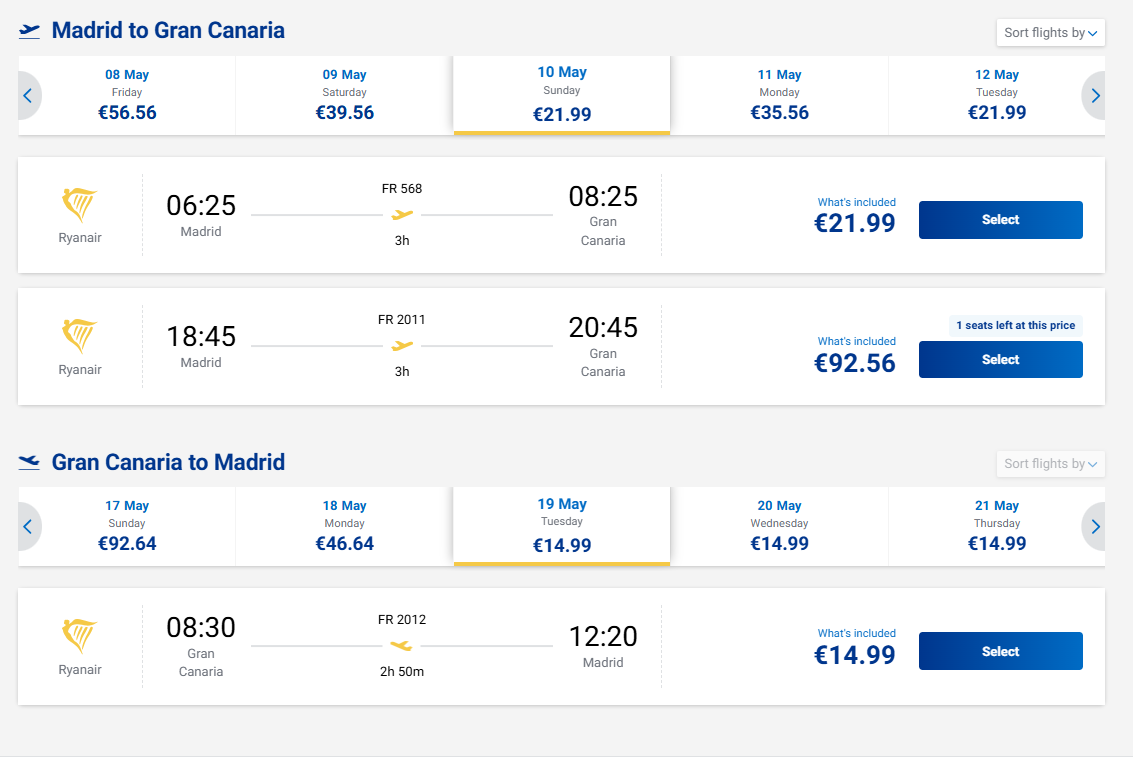1133x757 pixels.
Task: Select the 18:45 flight for €92.56
Action: (1000, 360)
